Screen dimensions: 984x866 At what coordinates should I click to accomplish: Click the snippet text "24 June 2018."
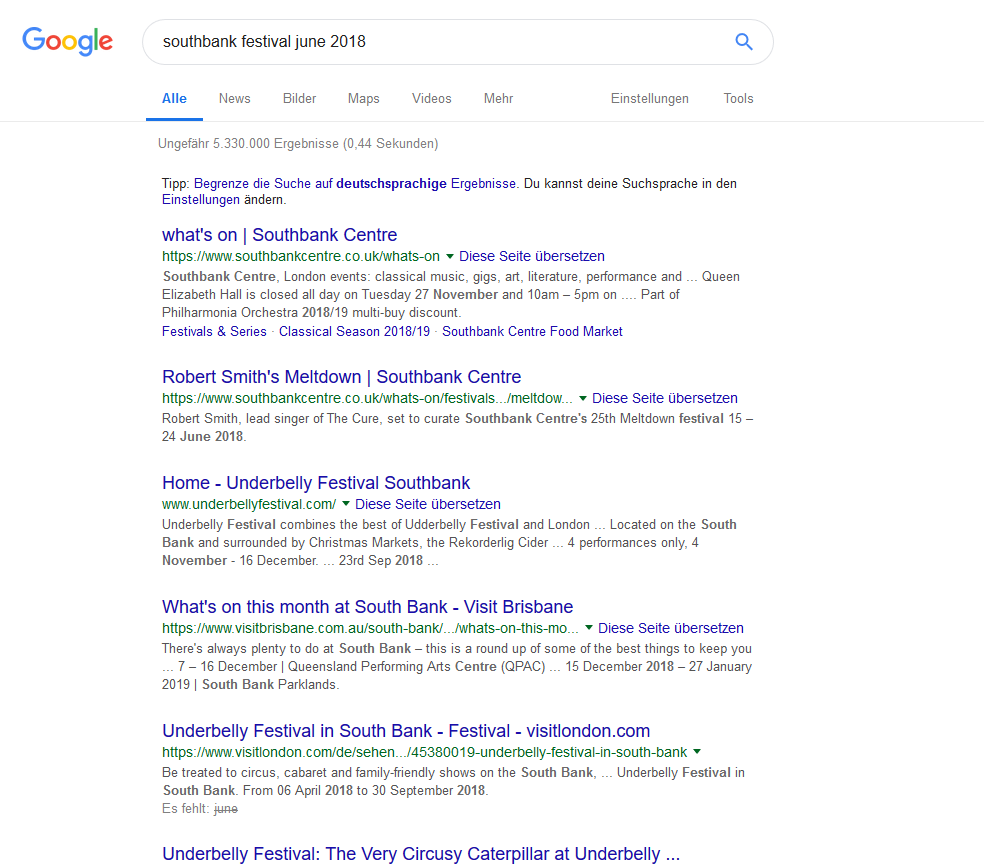pyautogui.click(x=204, y=436)
